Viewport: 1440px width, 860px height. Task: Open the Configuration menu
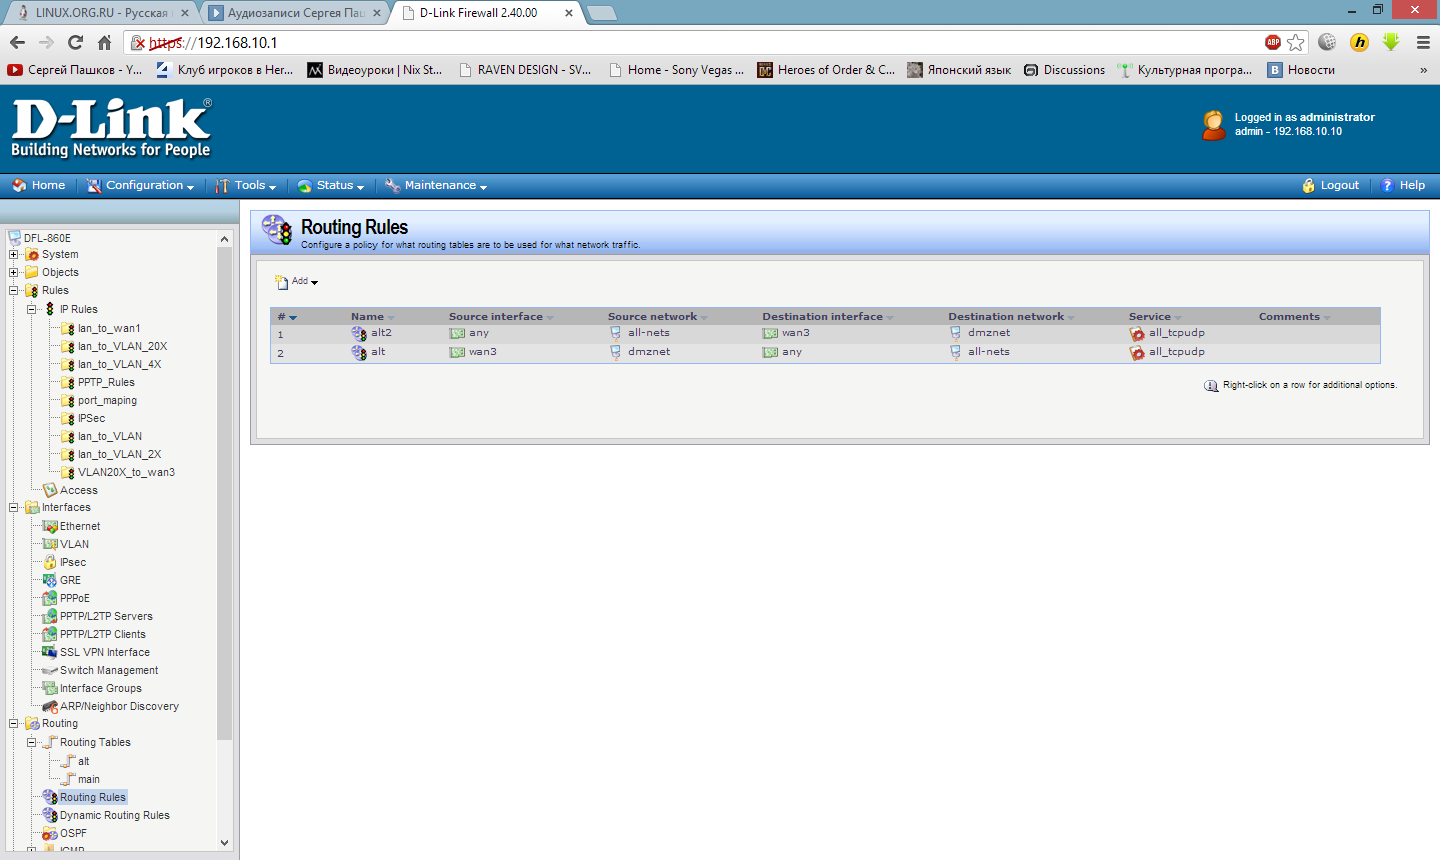coord(140,185)
